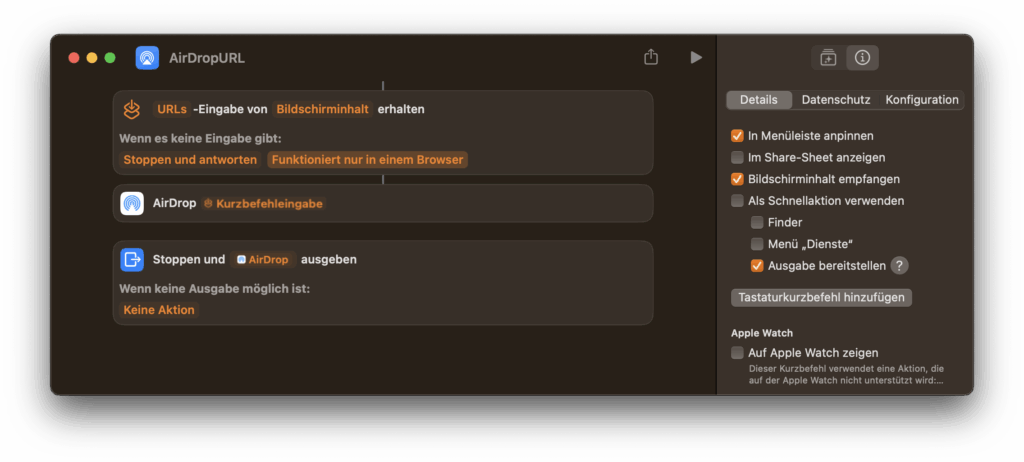This screenshot has height=462, width=1024.
Task: Check the Finder checkbox
Action: (757, 222)
